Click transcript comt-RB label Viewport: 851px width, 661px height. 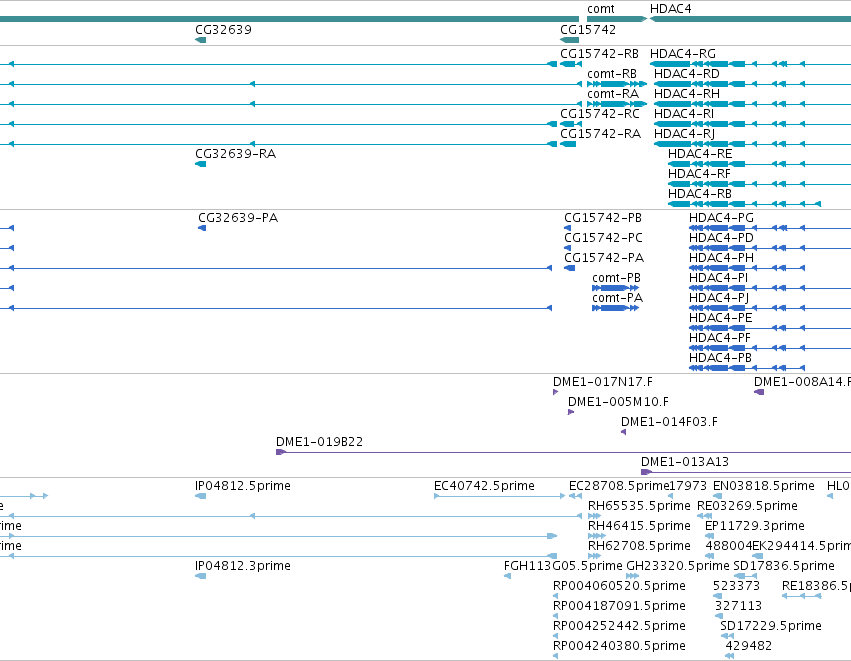coord(612,74)
